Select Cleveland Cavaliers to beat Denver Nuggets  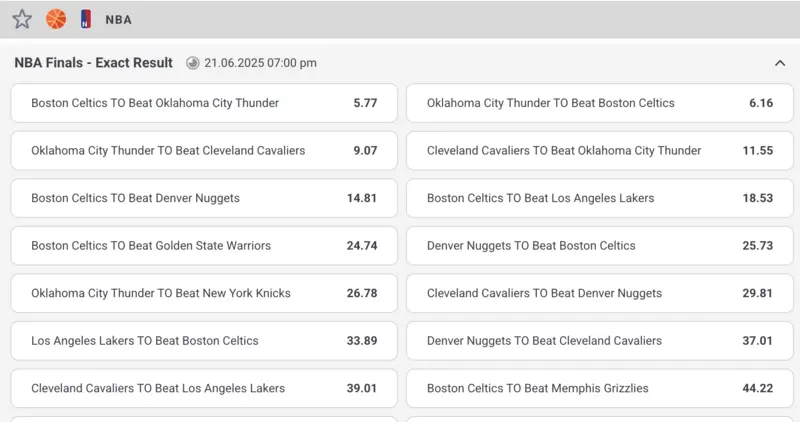point(600,293)
